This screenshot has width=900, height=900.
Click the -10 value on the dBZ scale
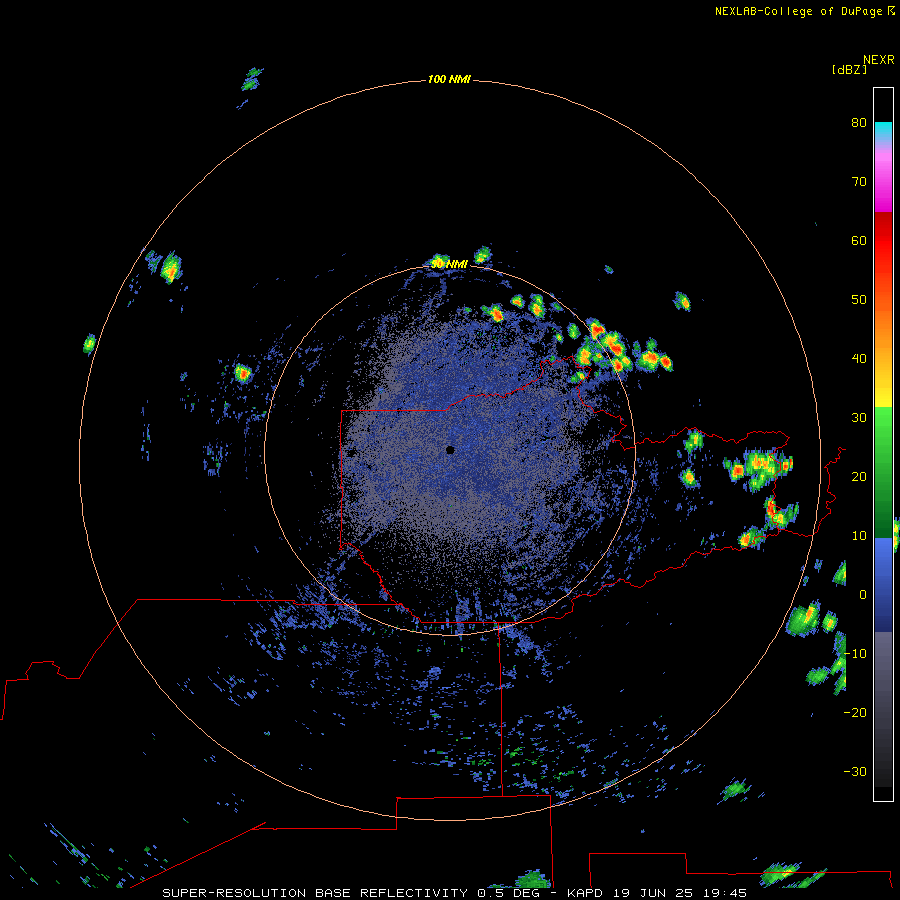pos(855,653)
